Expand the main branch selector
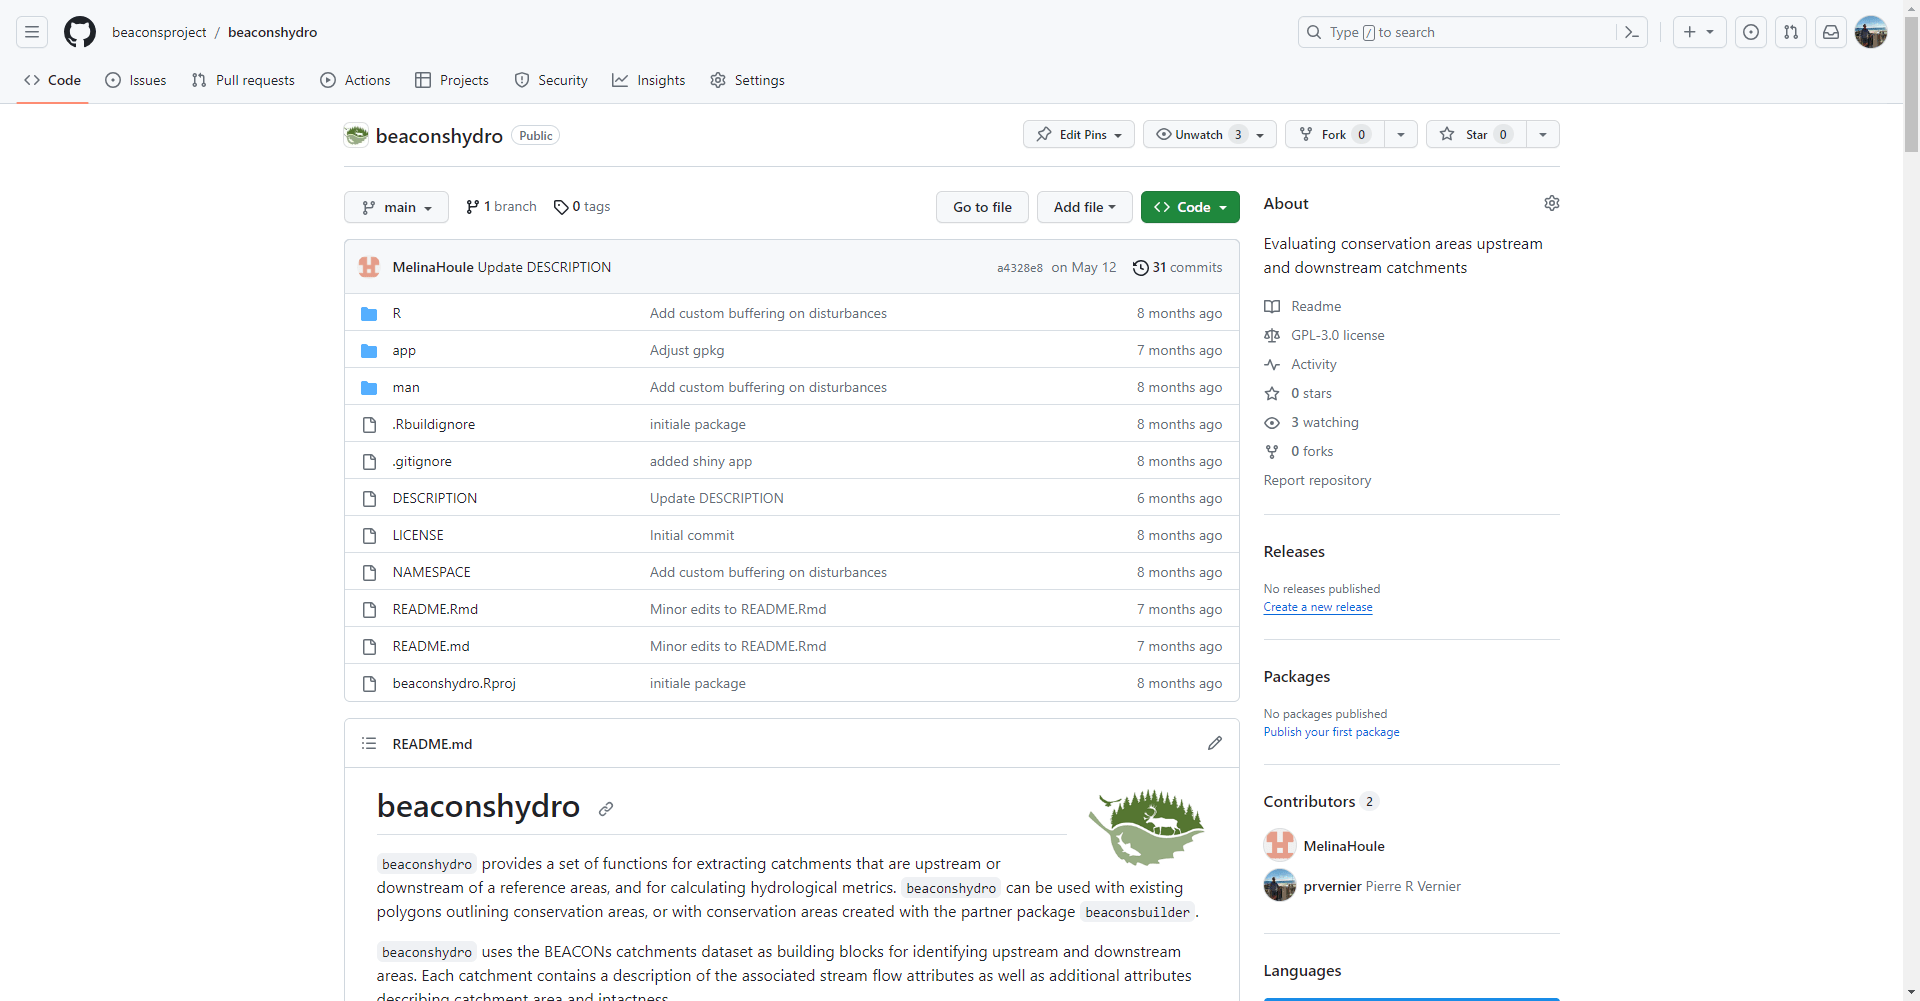1920x1001 pixels. tap(396, 207)
